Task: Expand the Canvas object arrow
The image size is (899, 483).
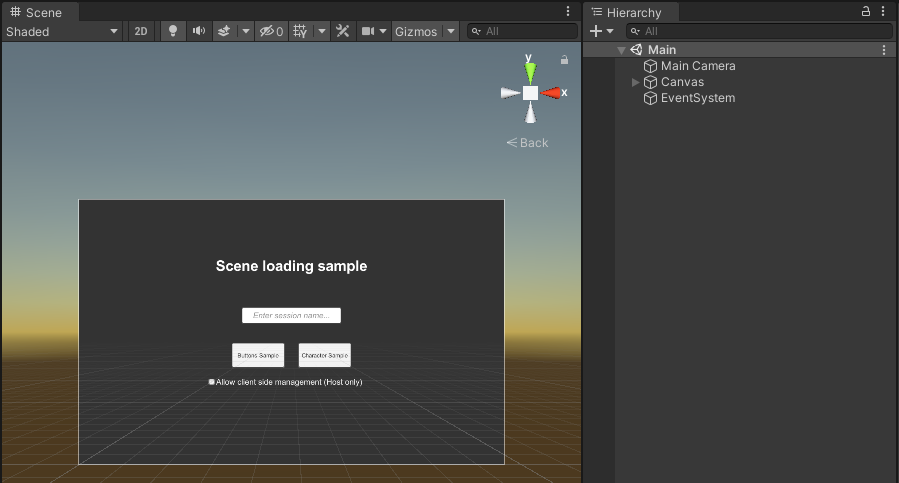Action: coord(635,82)
